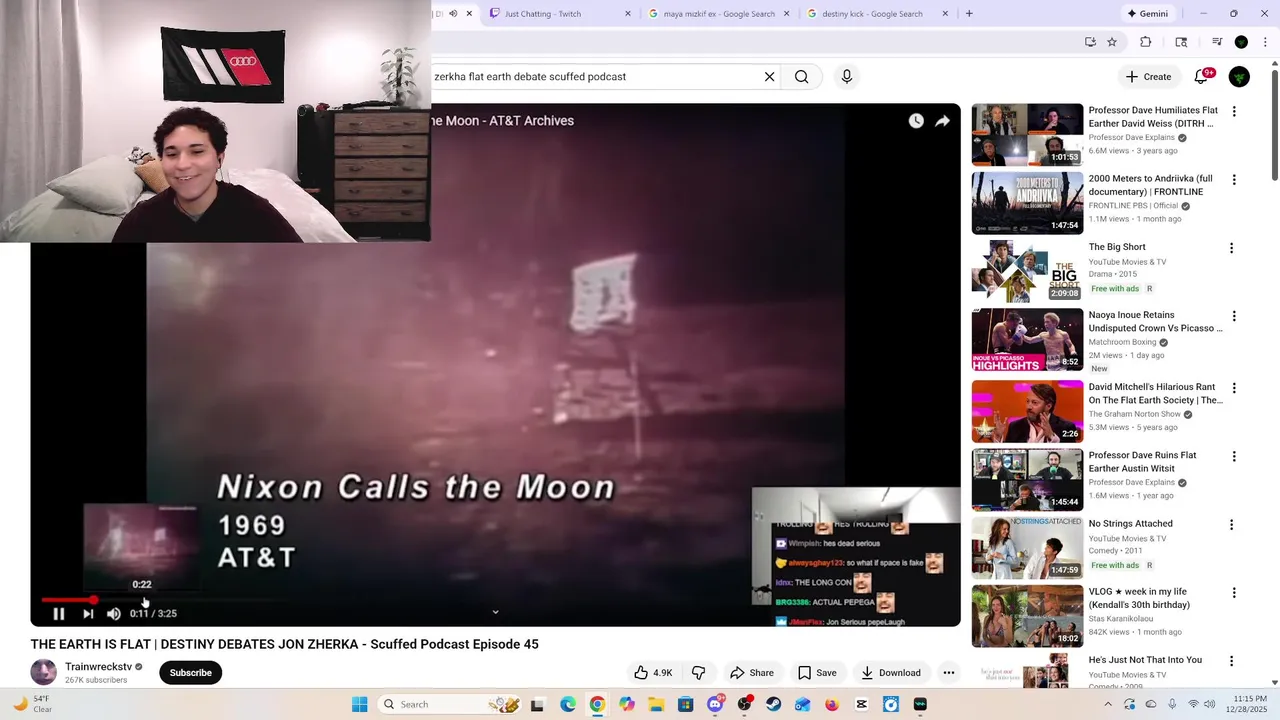Open Gemini in Chrome

click(1147, 14)
